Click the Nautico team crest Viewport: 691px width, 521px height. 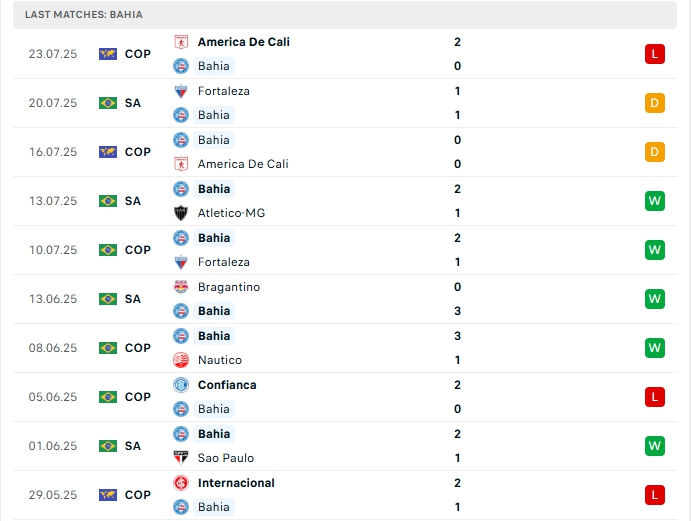181,360
